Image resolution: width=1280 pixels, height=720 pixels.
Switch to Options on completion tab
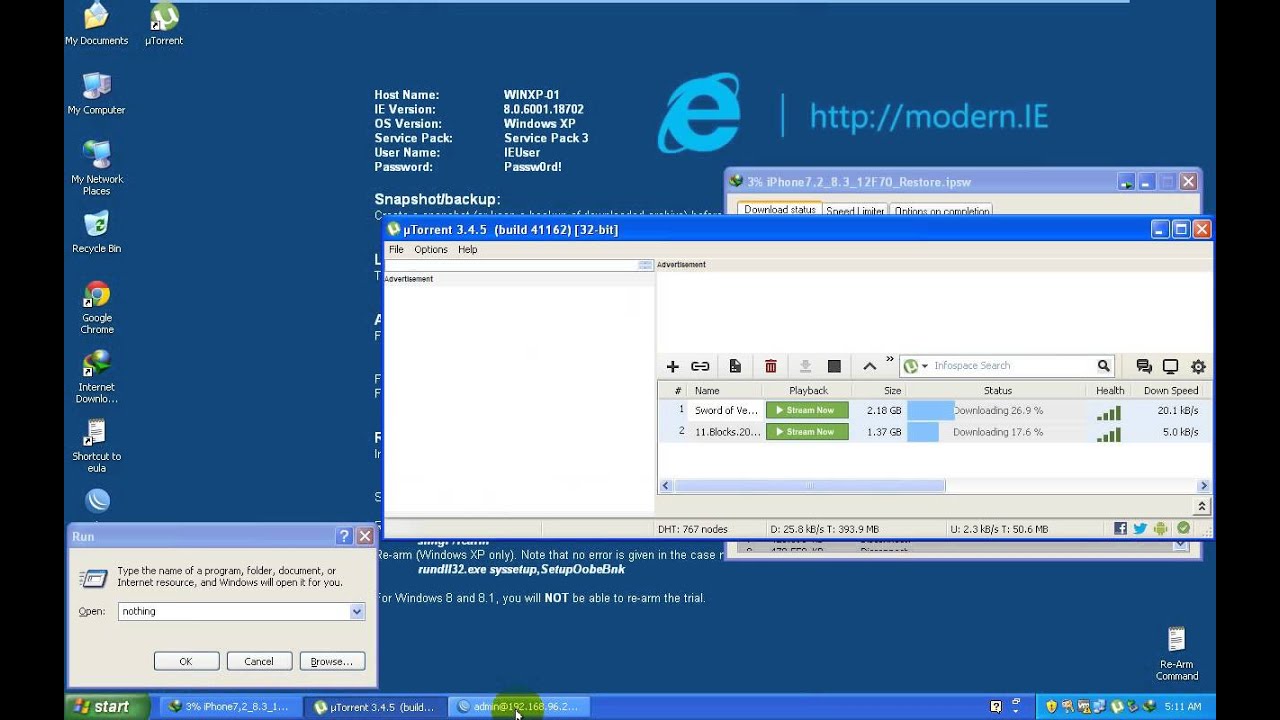coord(941,211)
